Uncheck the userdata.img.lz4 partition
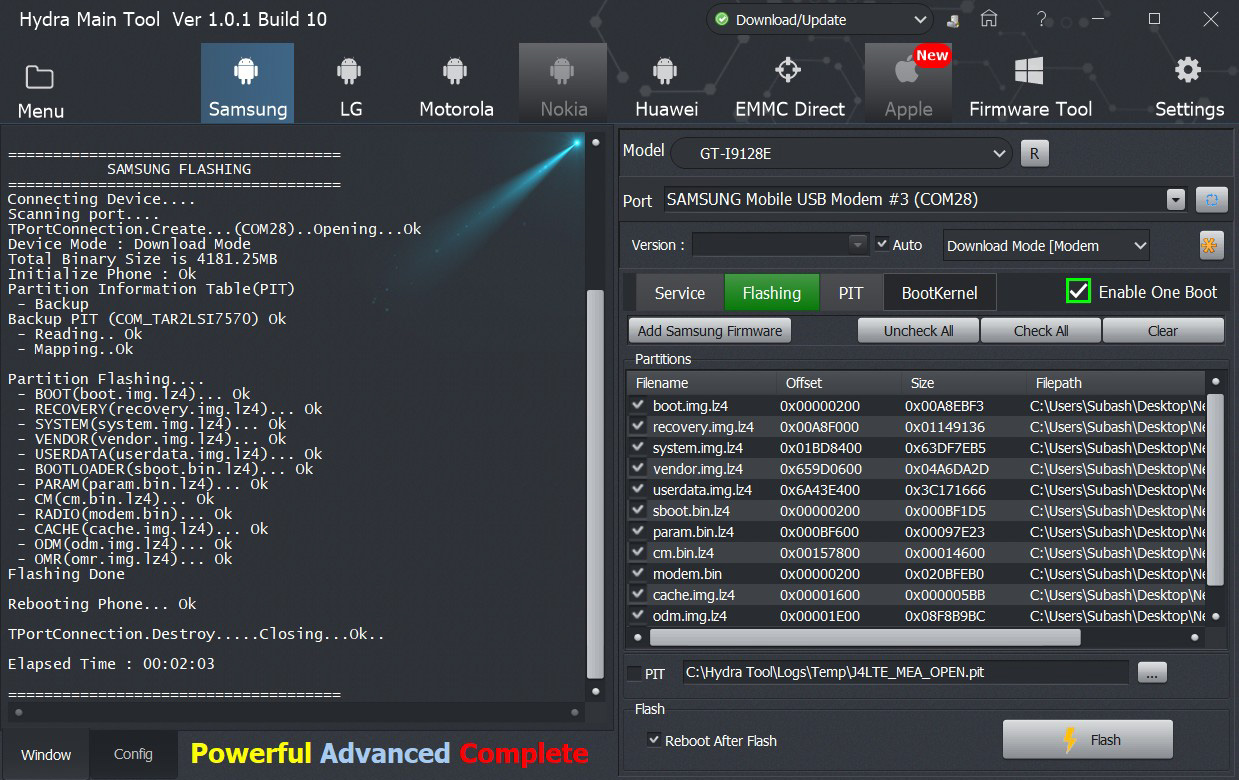1239x780 pixels. (x=638, y=489)
